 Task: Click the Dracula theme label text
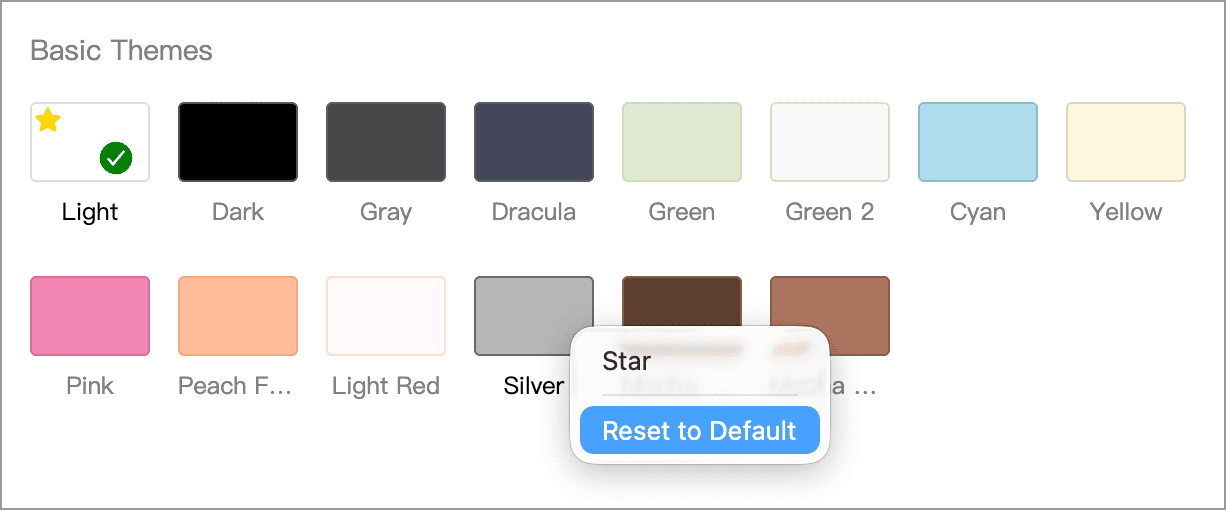point(534,212)
